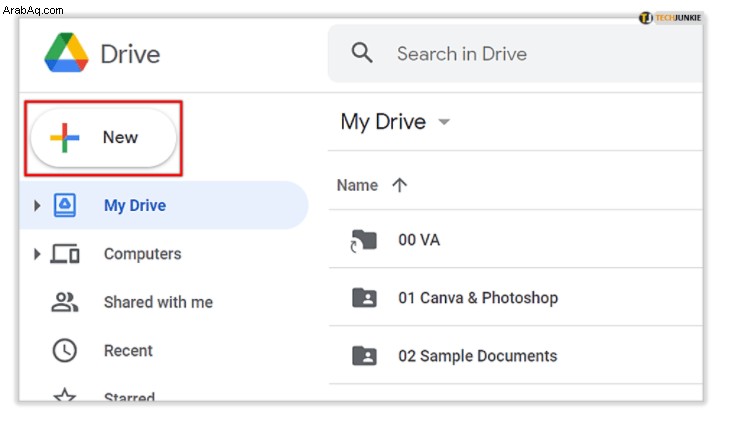Click the Google Drive logo

[x=67, y=53]
